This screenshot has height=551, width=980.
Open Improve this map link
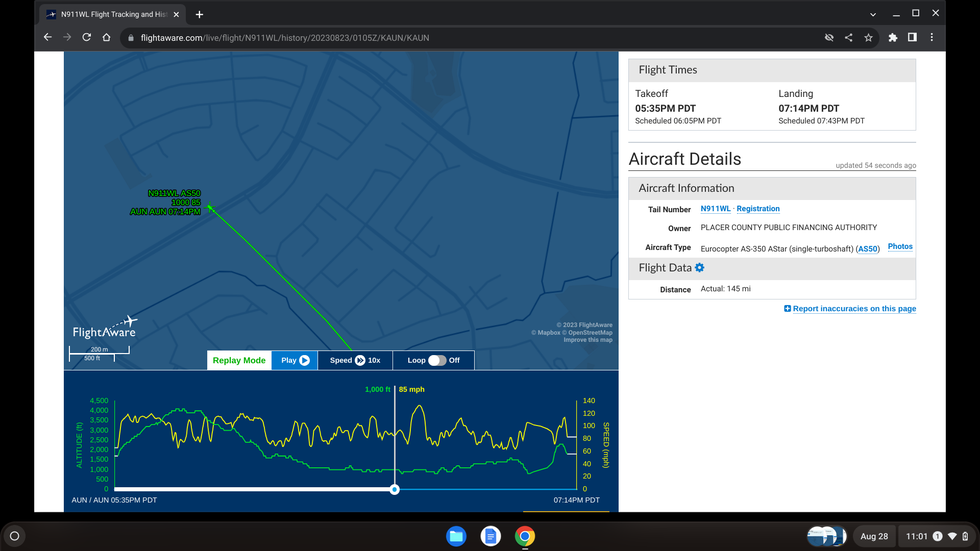[x=588, y=340]
